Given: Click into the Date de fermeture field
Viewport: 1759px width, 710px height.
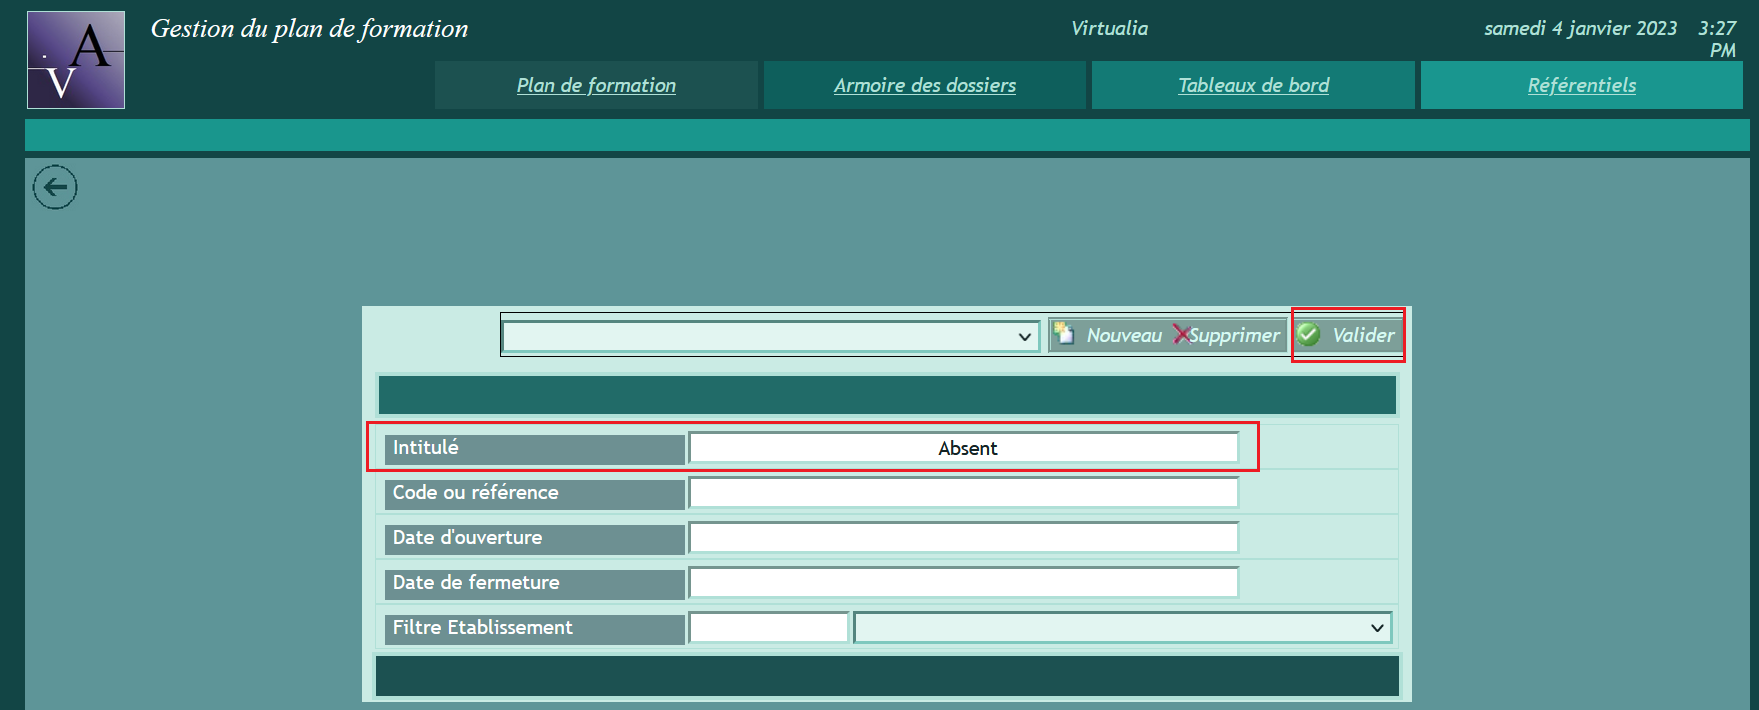Looking at the screenshot, I should tap(964, 583).
